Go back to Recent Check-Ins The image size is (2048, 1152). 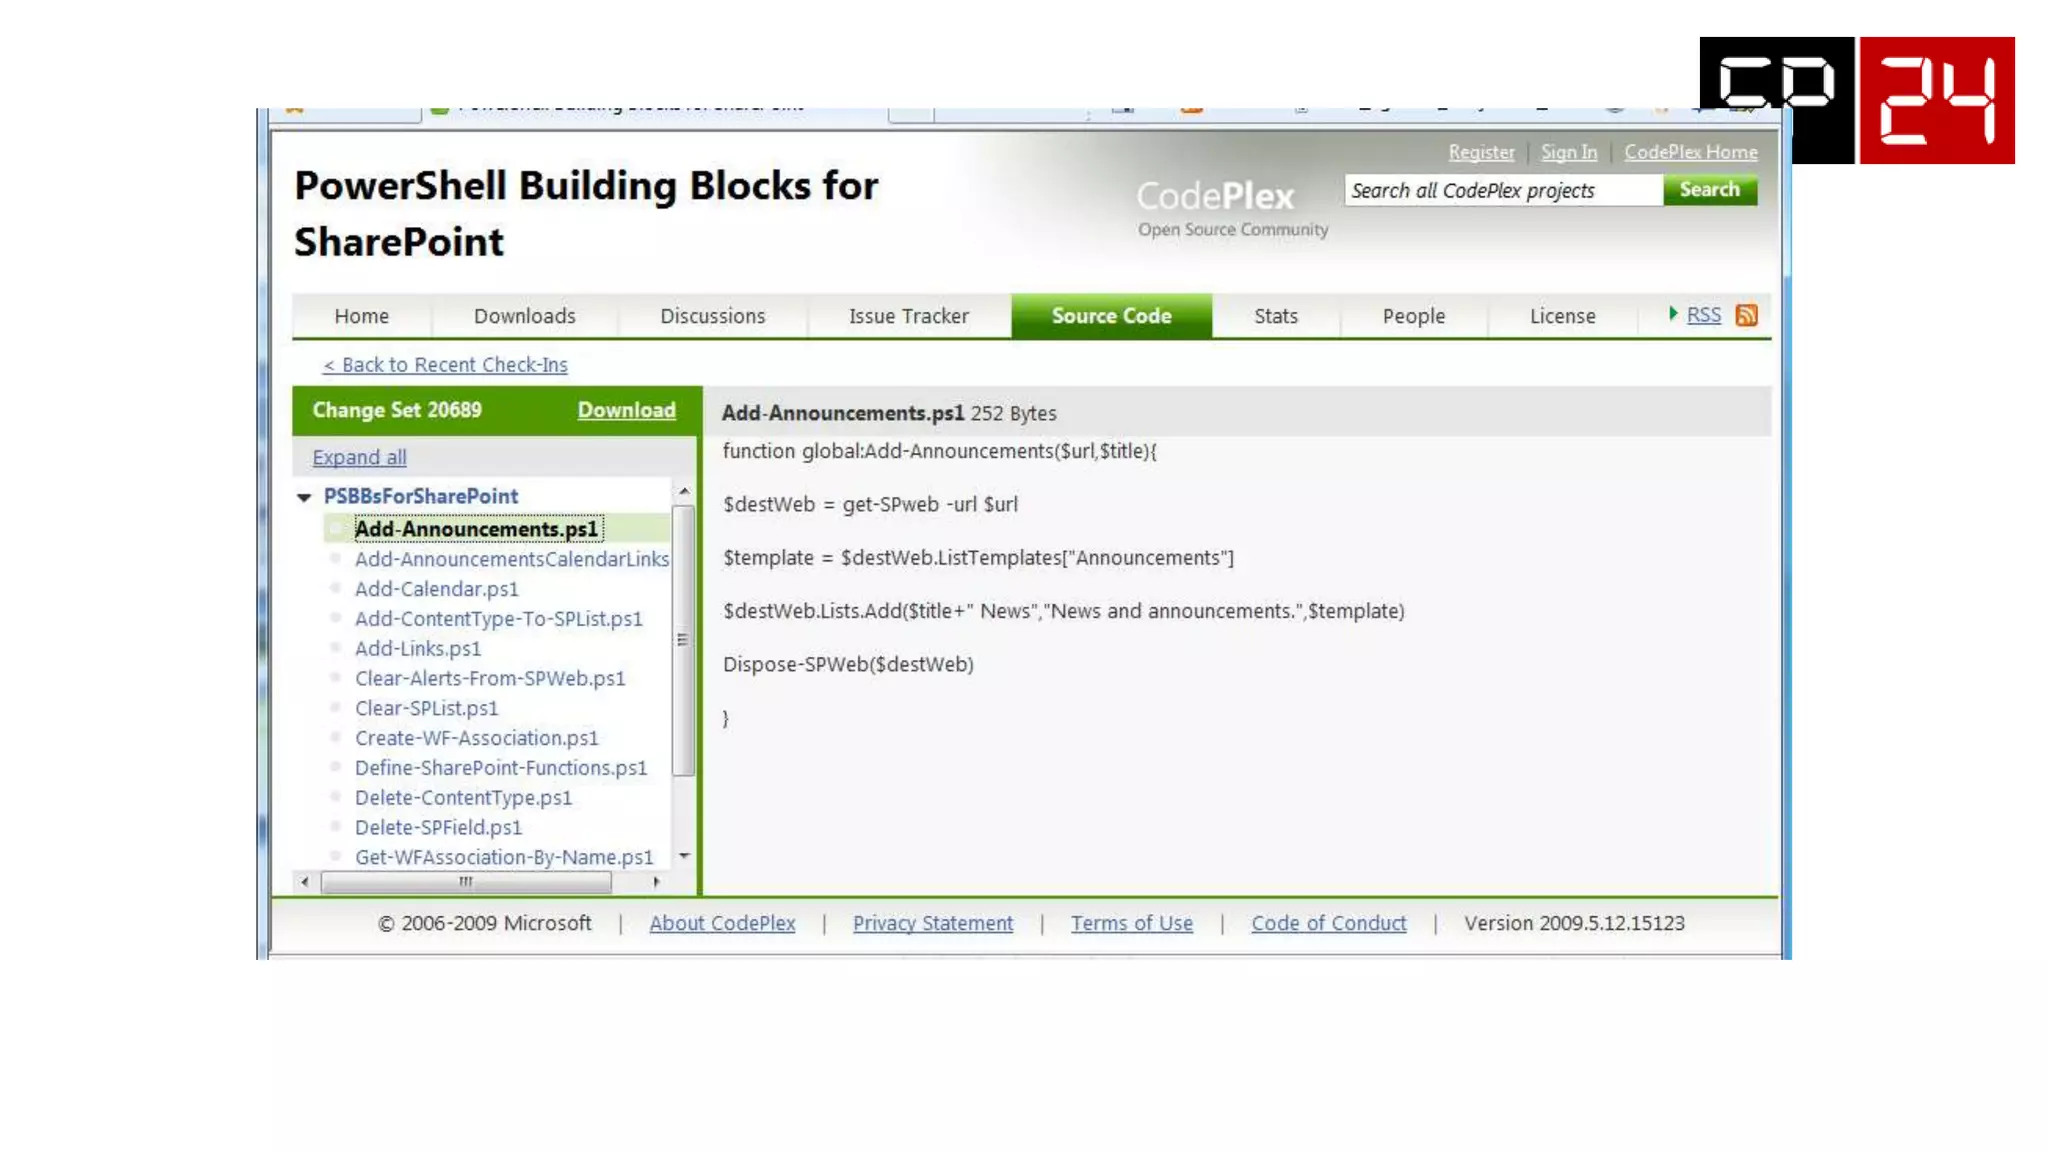tap(445, 365)
